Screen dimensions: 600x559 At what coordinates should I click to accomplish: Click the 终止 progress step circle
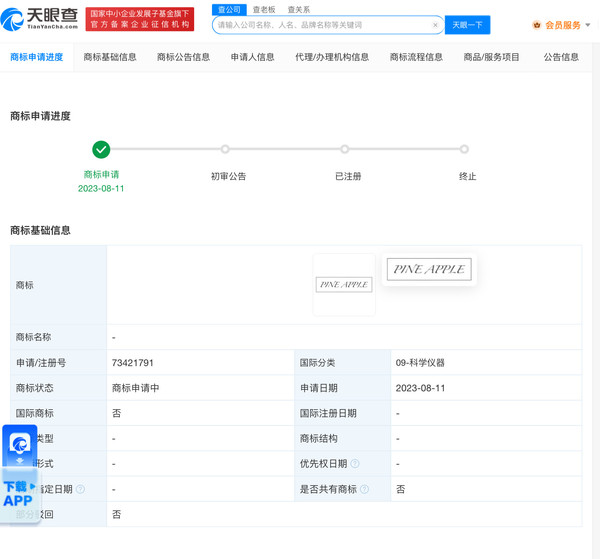(x=464, y=149)
